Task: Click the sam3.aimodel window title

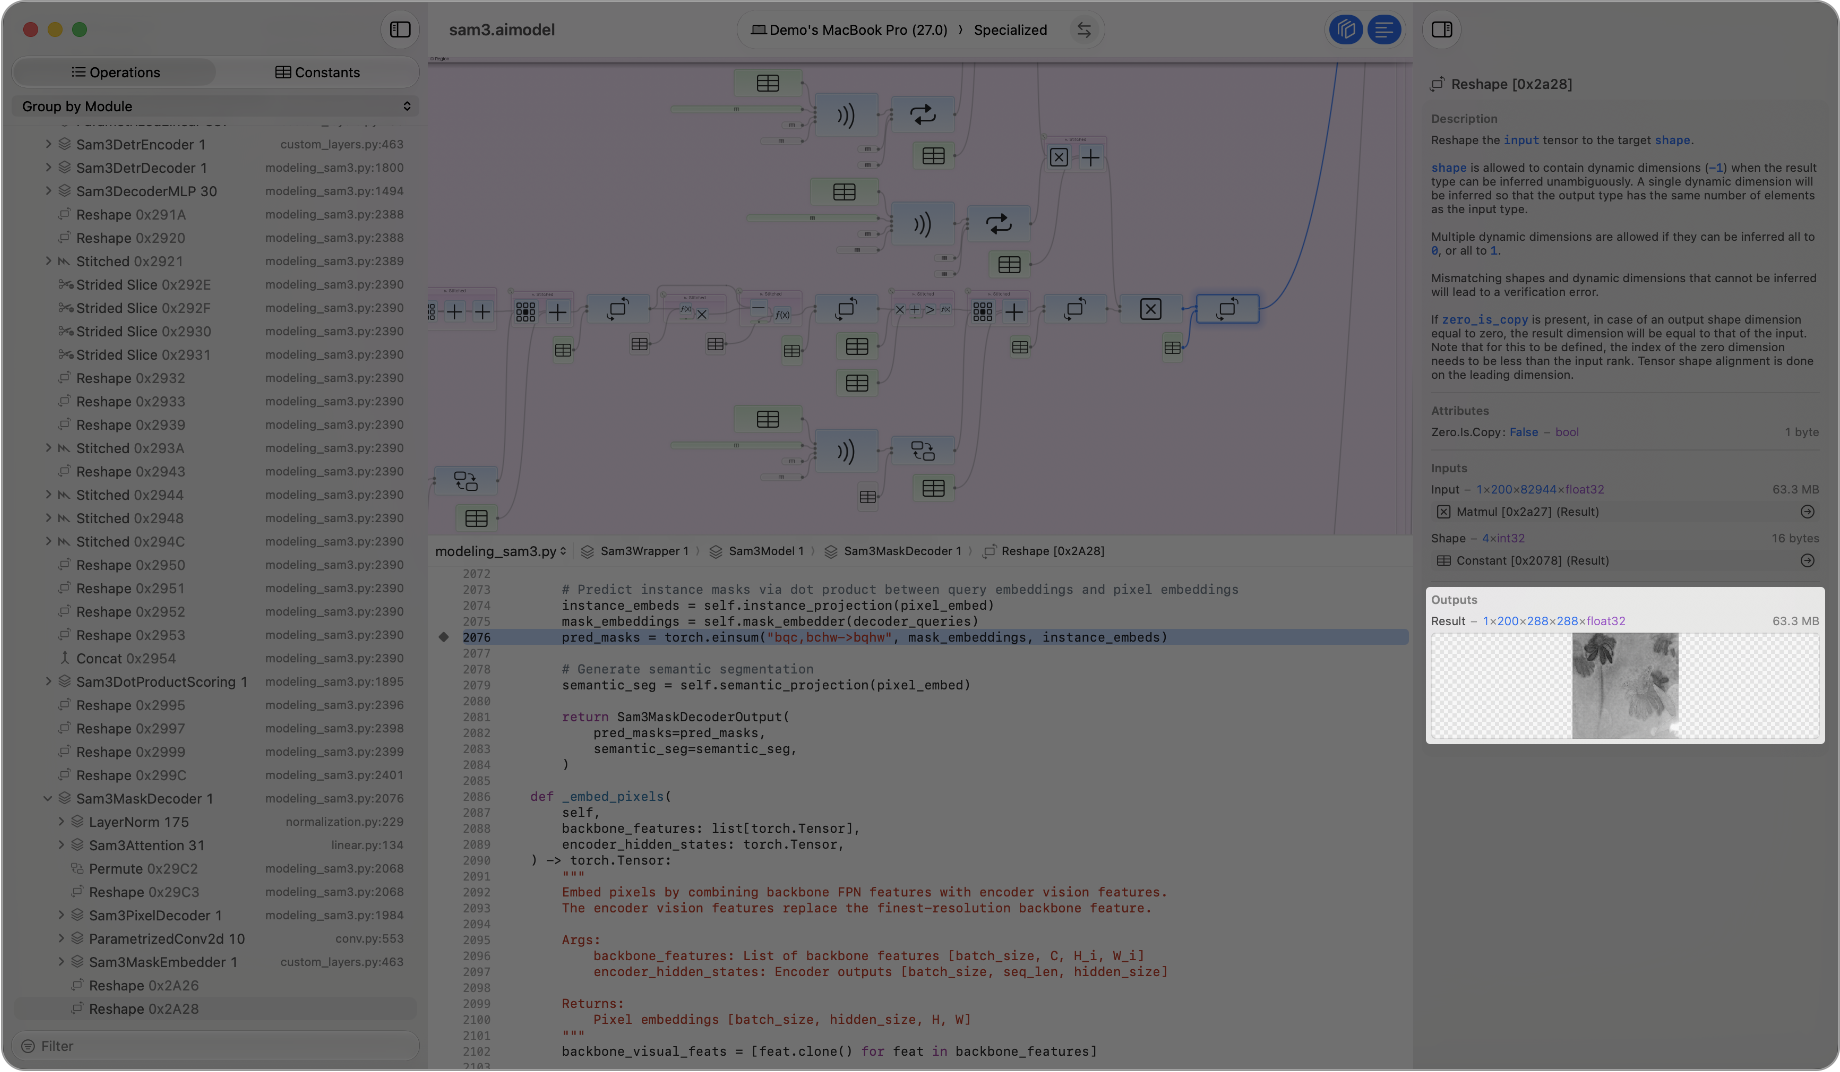Action: pyautogui.click(x=502, y=30)
